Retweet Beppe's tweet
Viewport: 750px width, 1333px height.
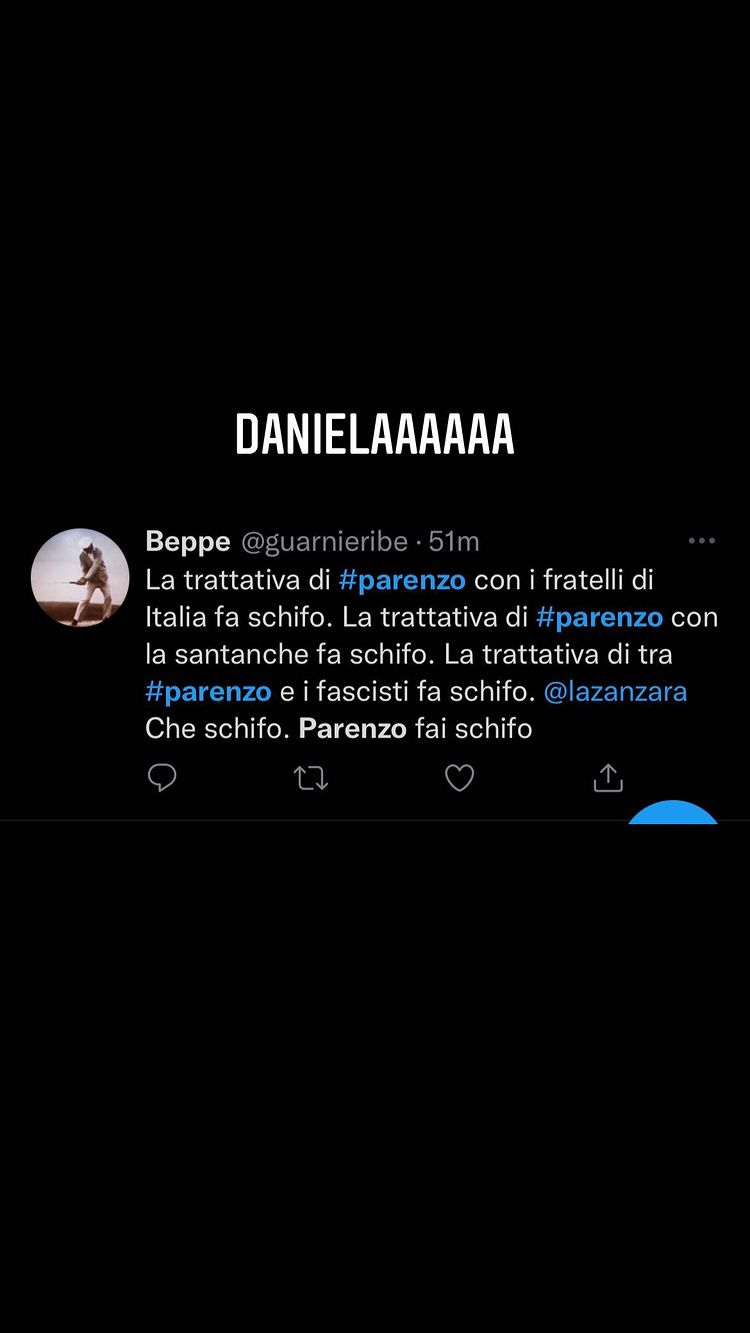tap(311, 778)
